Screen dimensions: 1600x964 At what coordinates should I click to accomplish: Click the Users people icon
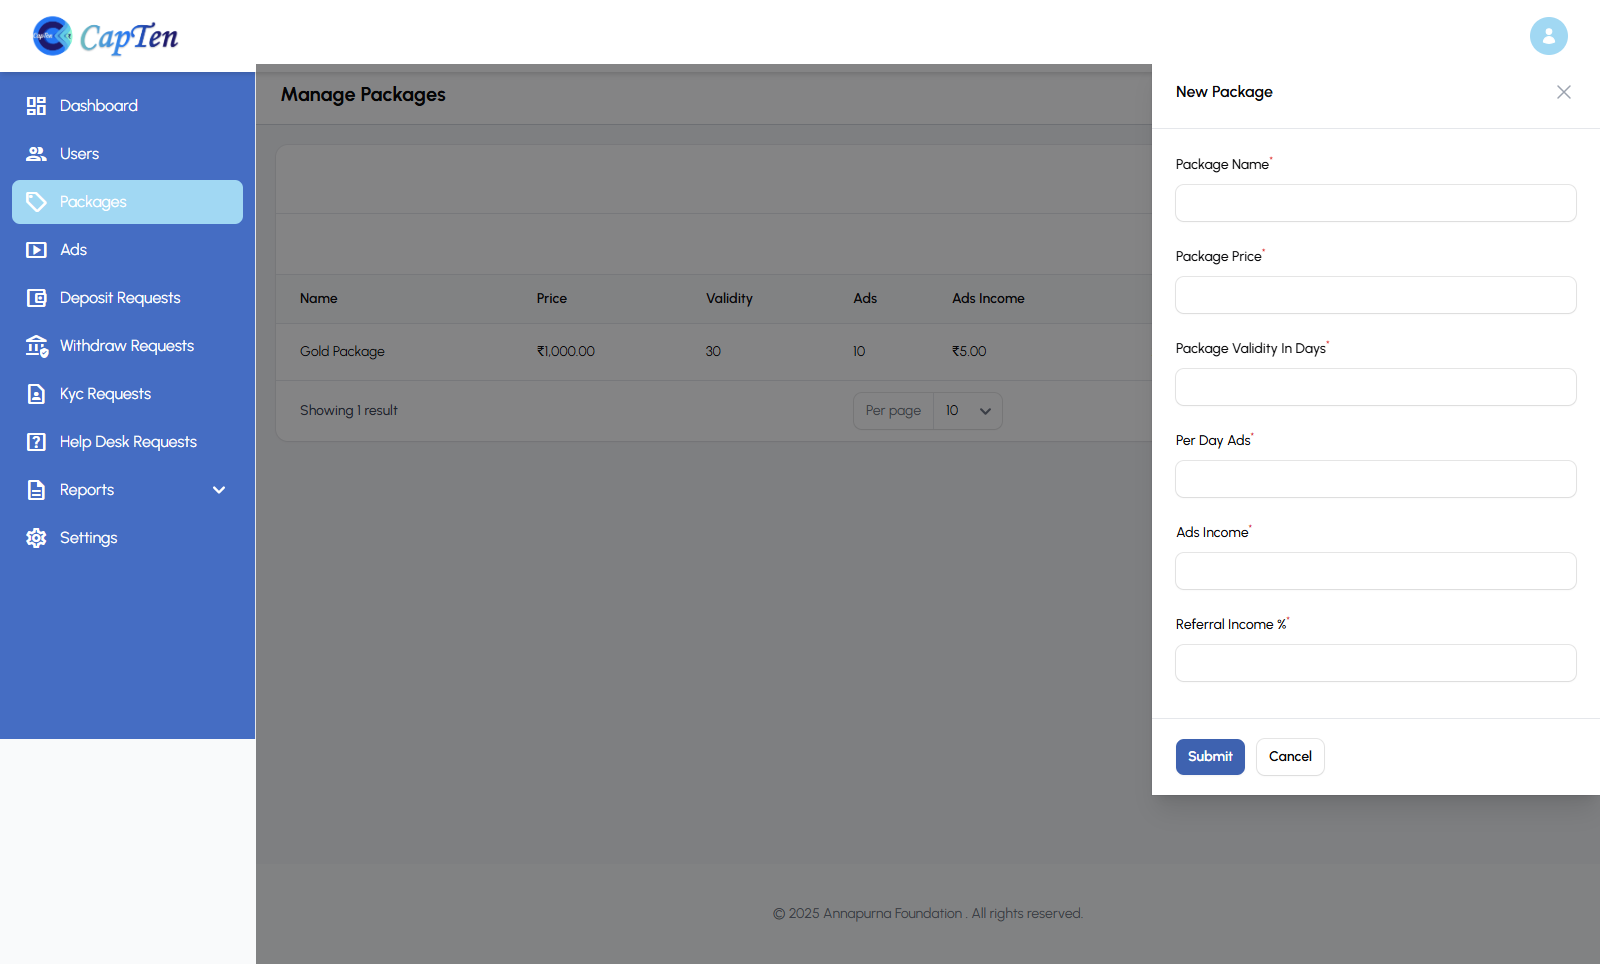tap(36, 154)
